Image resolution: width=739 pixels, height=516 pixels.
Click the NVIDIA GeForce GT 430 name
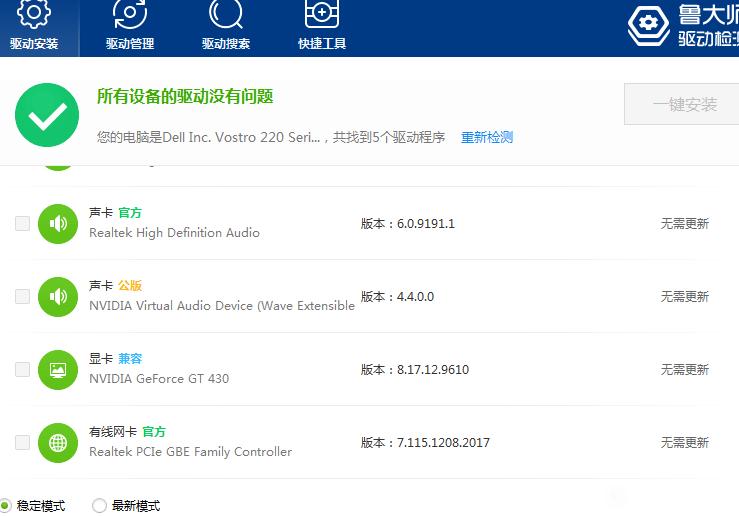159,379
